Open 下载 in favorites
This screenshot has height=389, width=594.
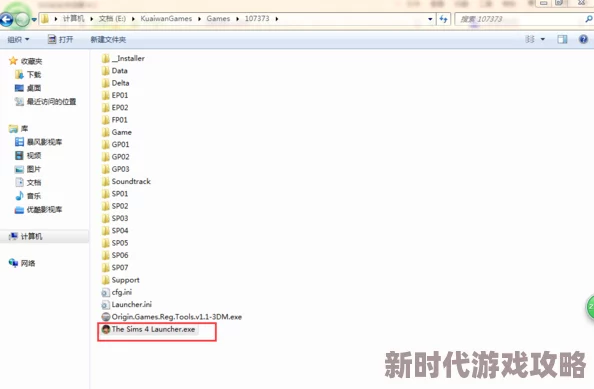click(28, 75)
